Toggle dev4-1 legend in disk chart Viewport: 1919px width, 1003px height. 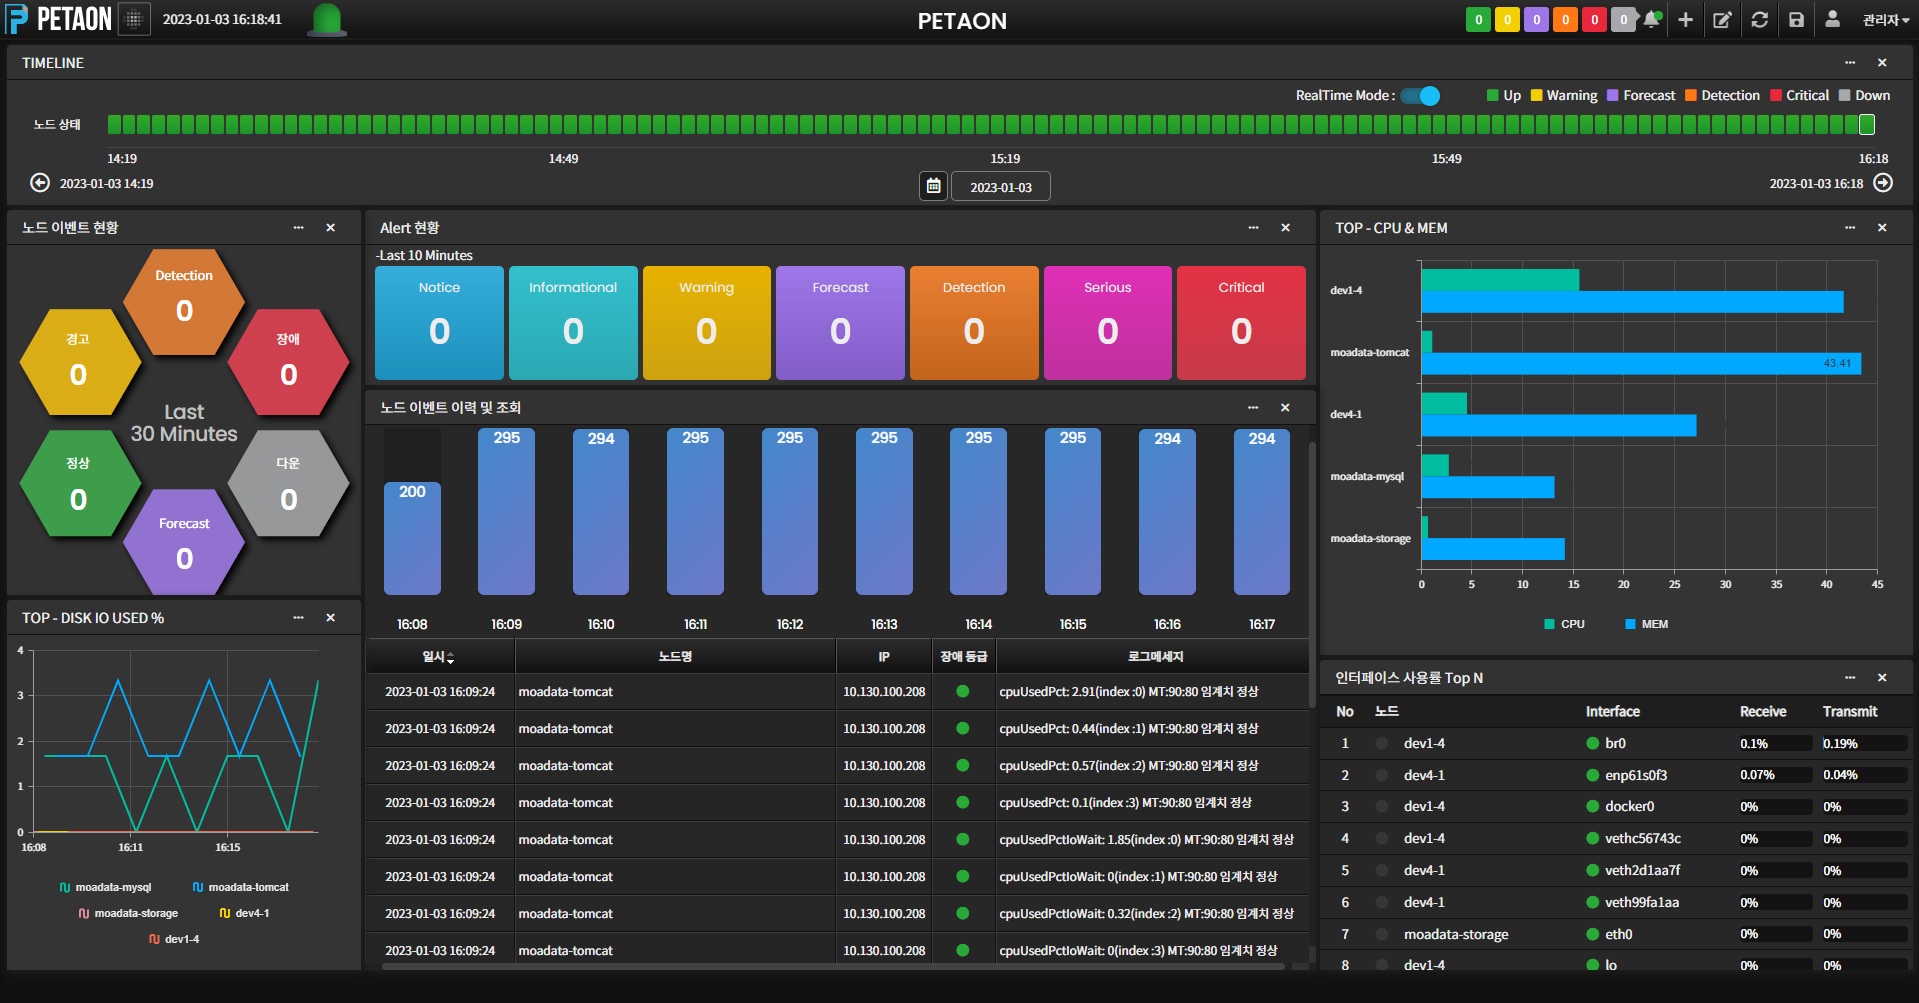[x=244, y=913]
